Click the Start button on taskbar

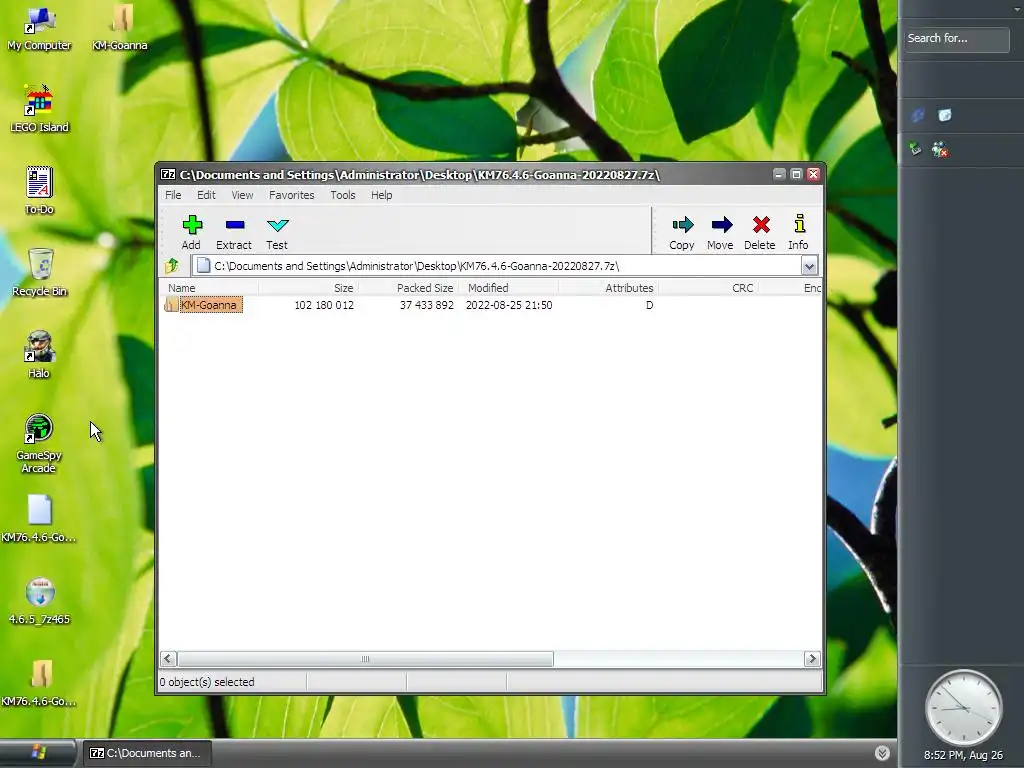[38, 753]
